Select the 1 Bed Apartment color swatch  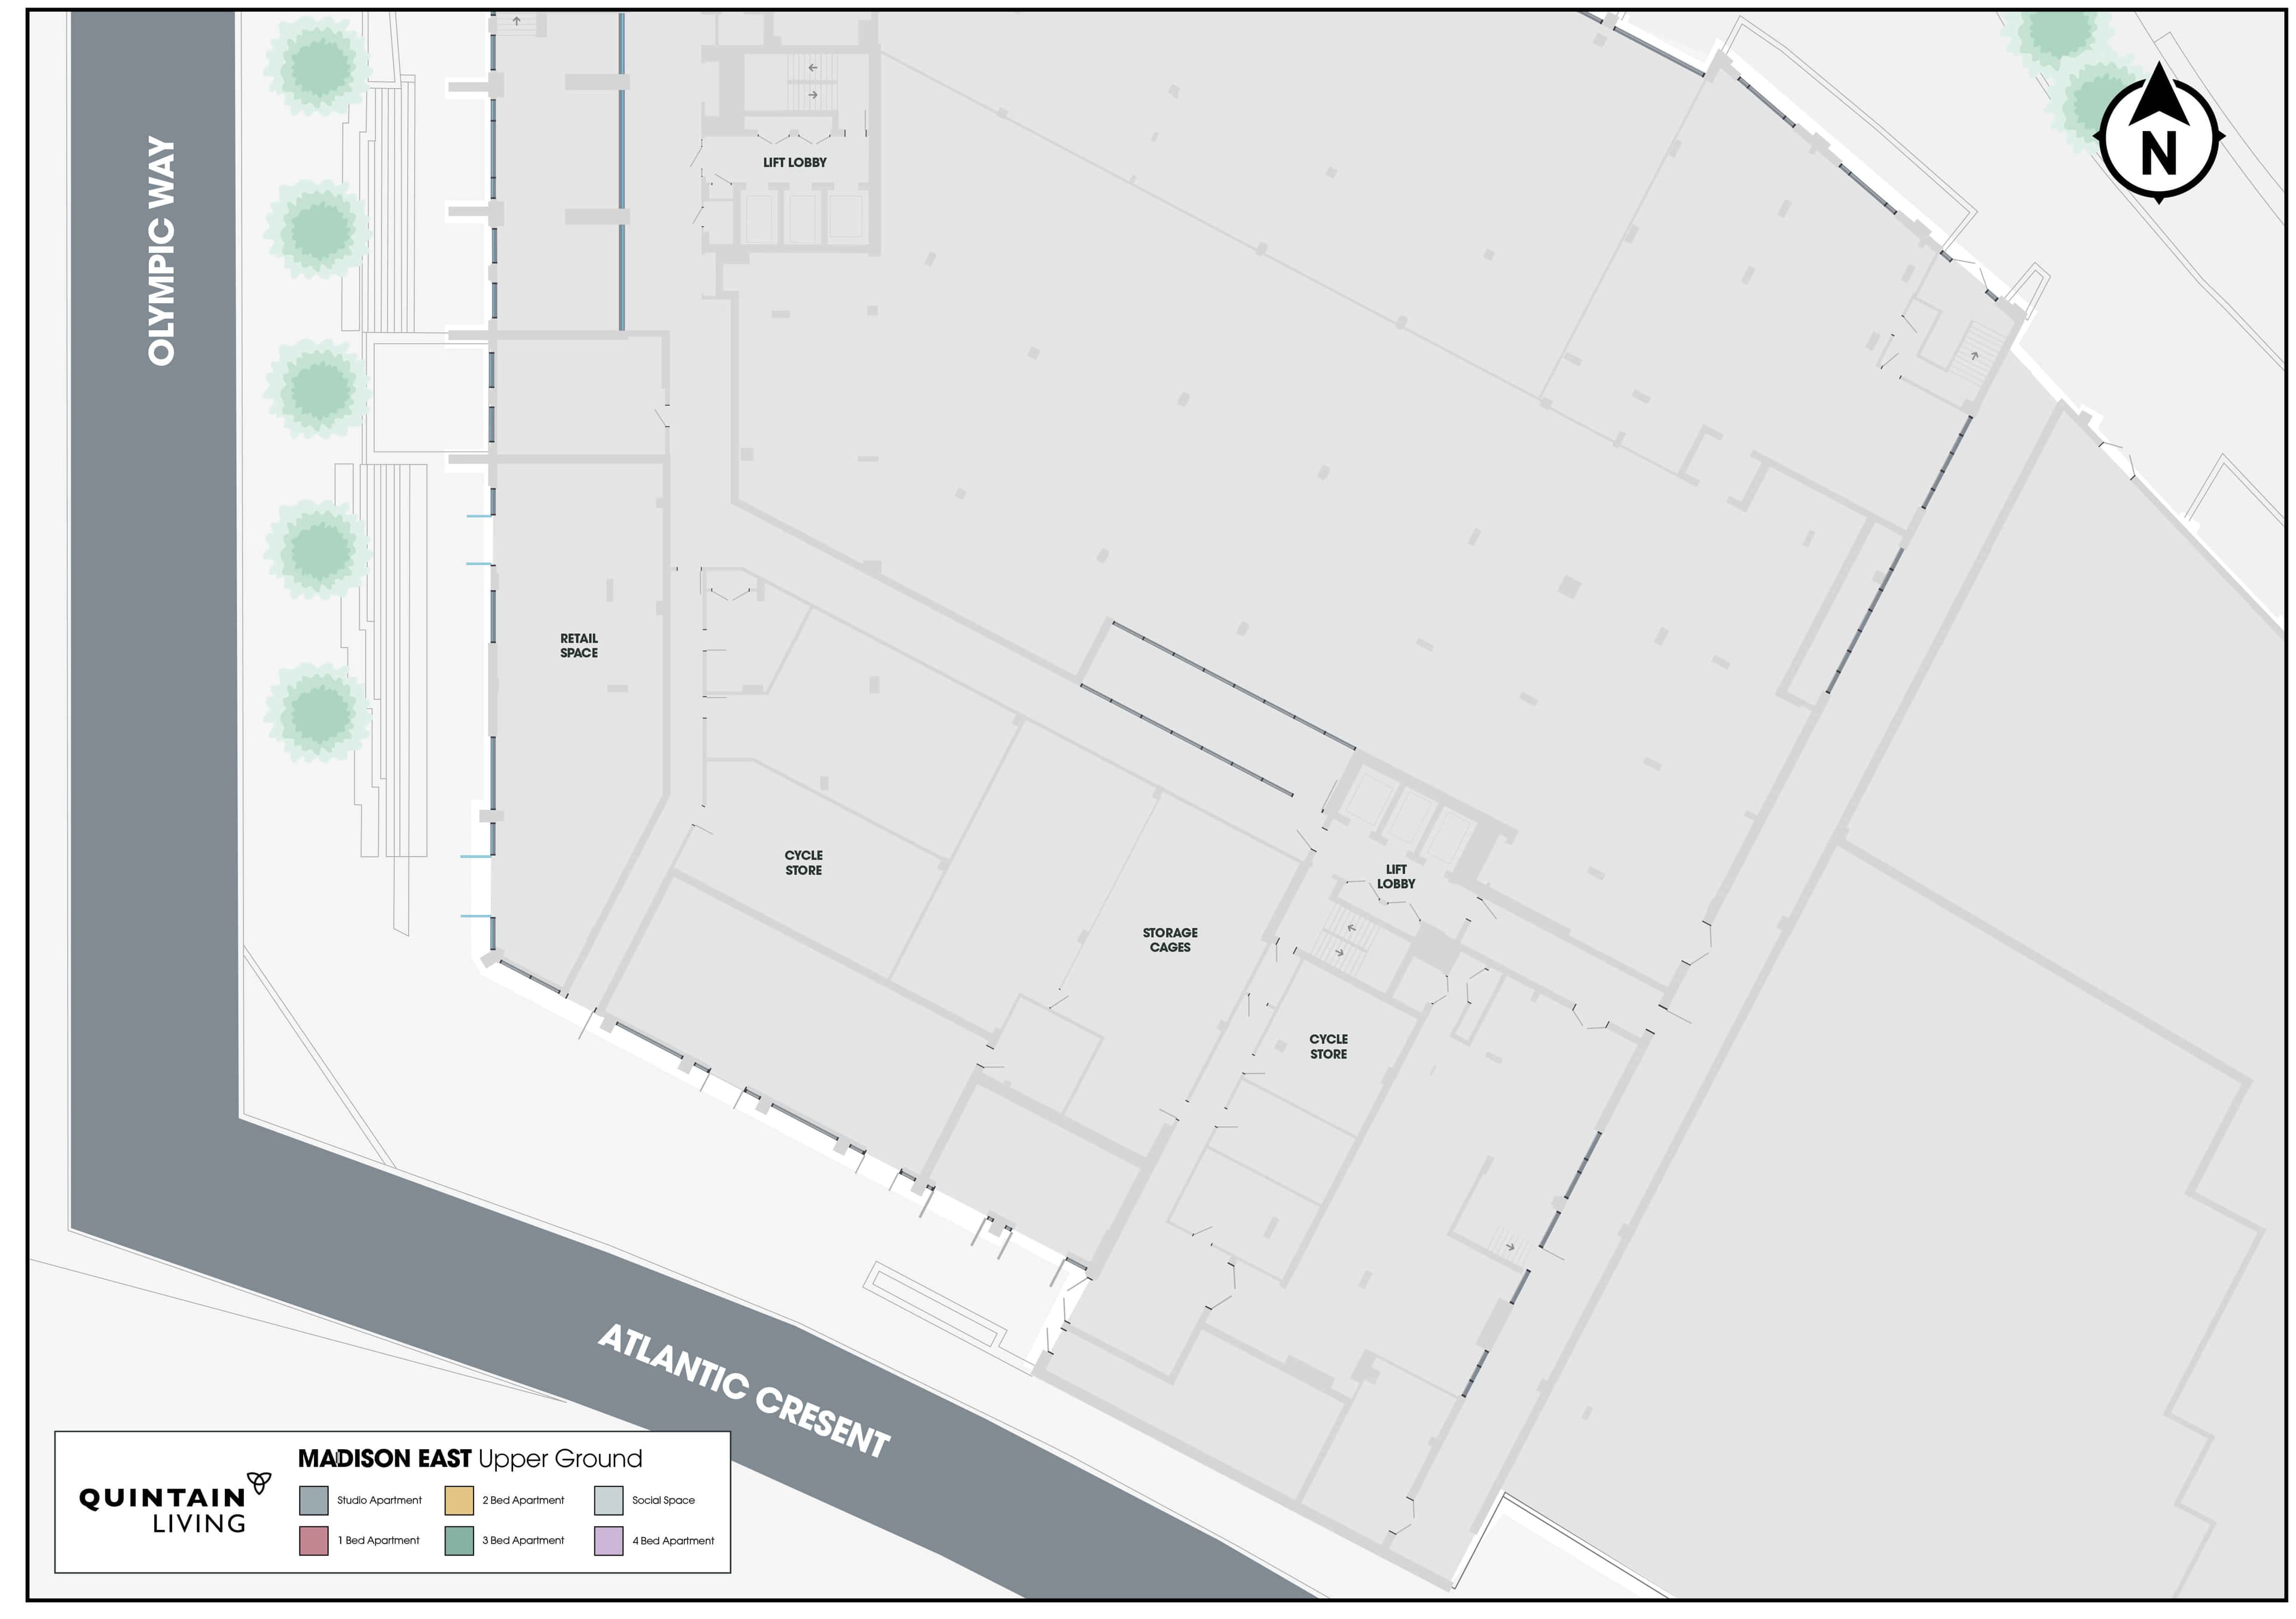pos(313,1540)
